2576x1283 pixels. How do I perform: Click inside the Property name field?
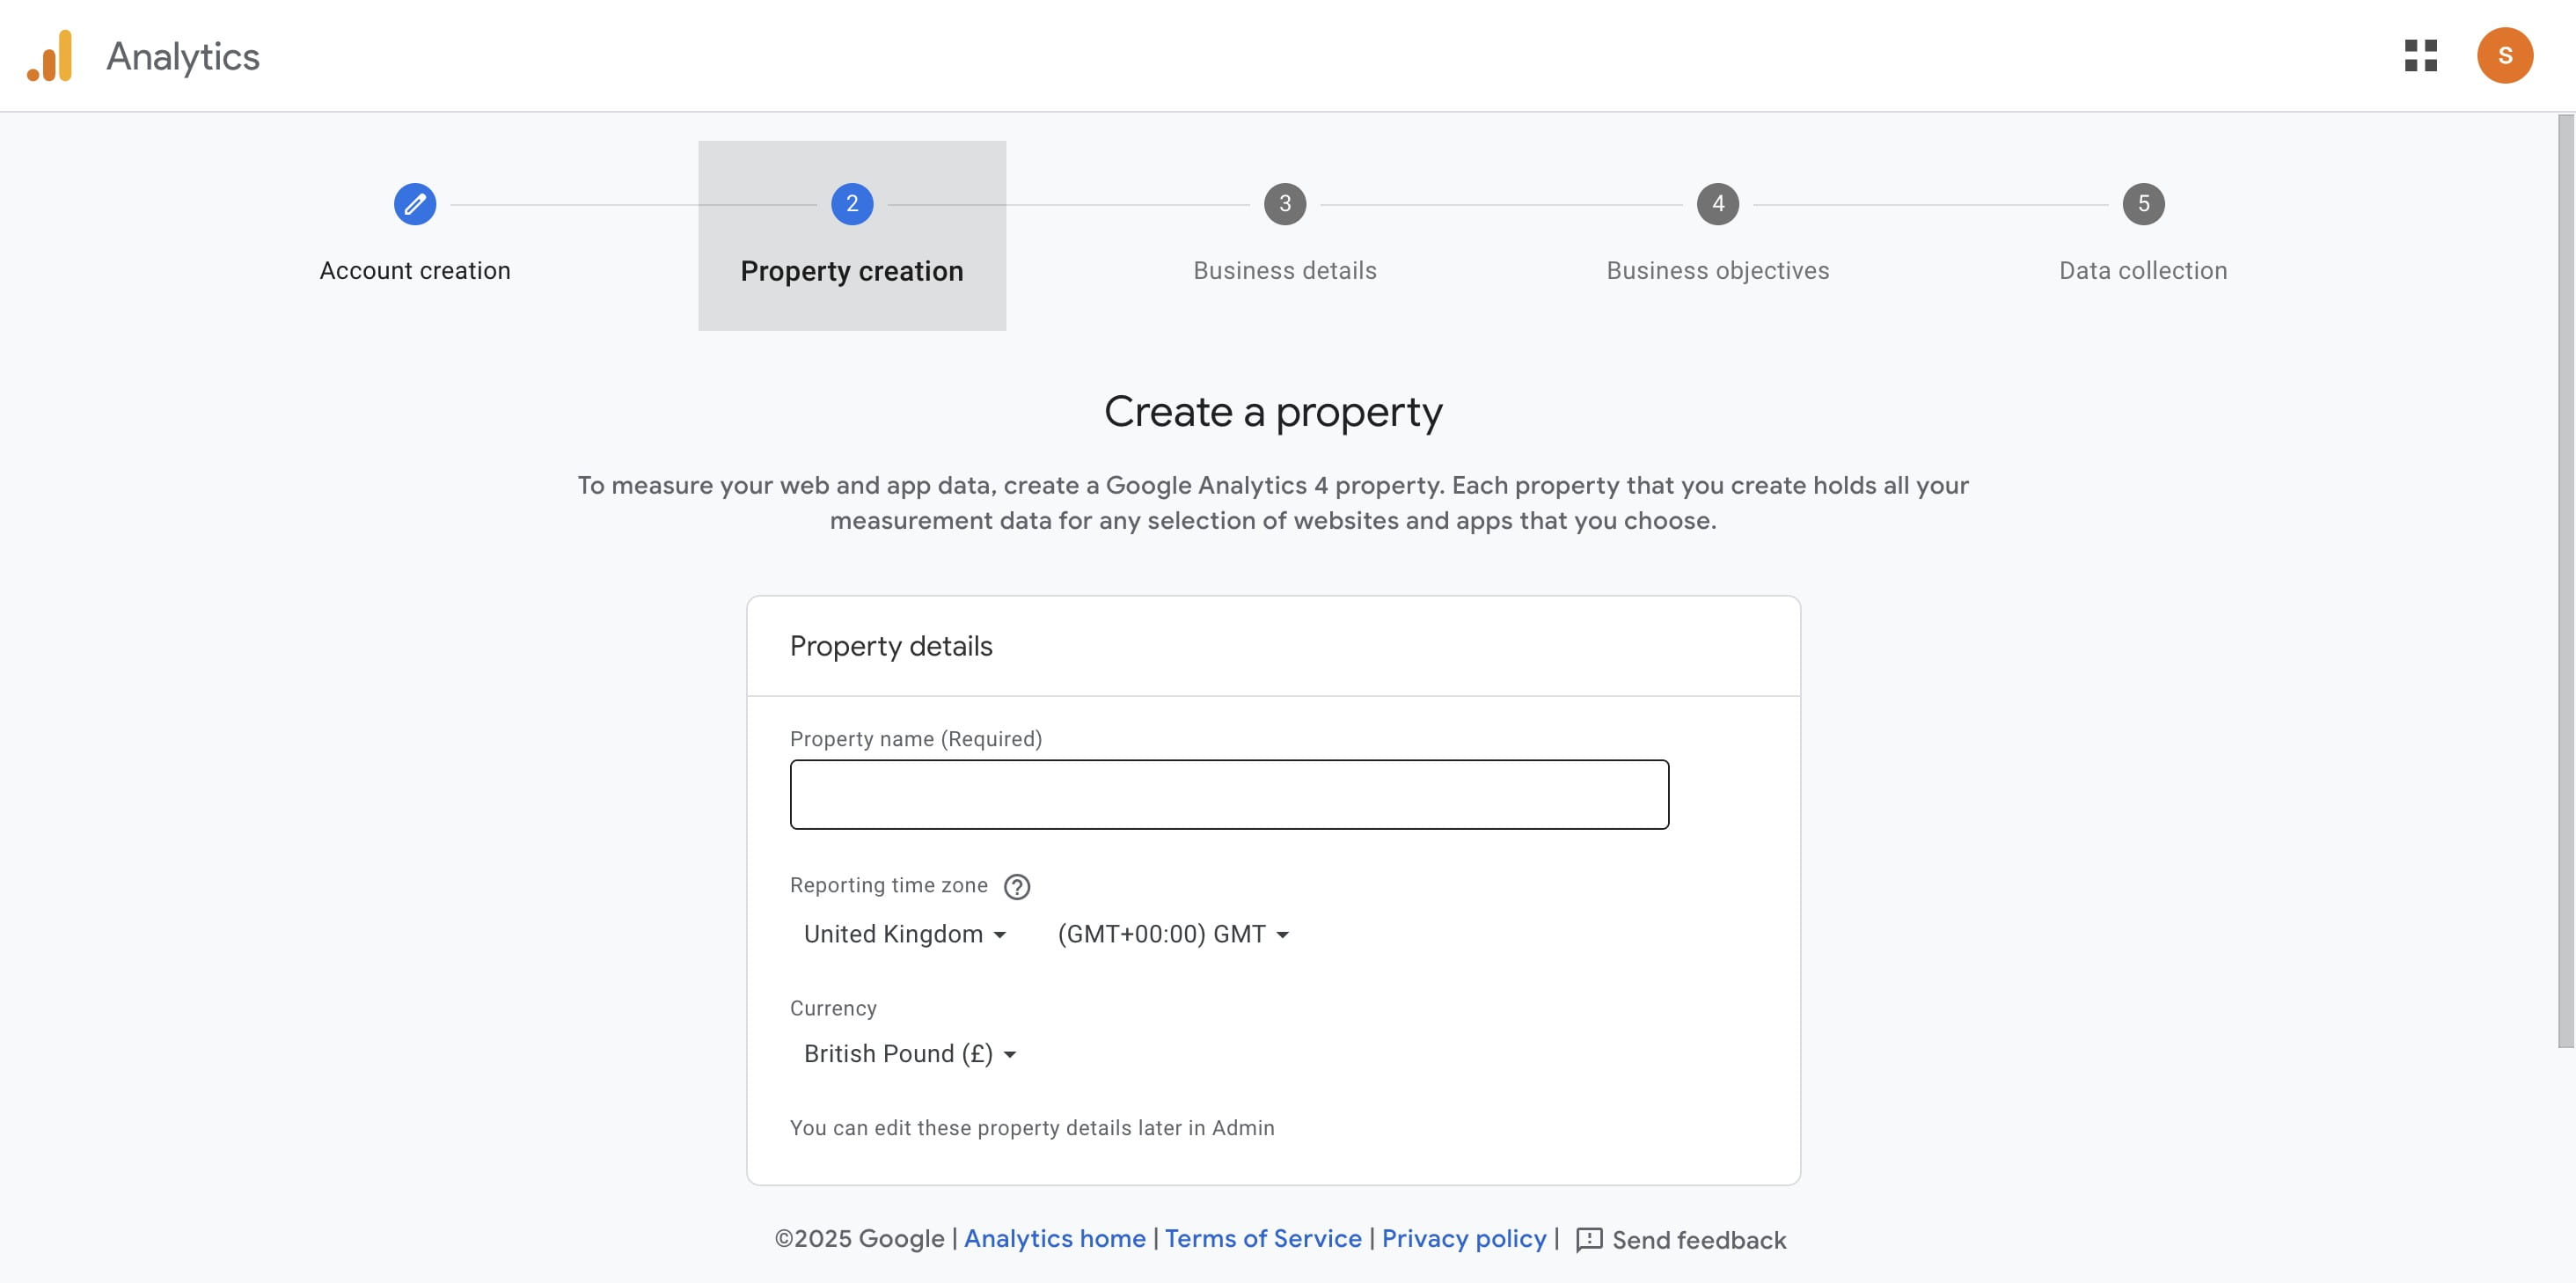(x=1229, y=794)
